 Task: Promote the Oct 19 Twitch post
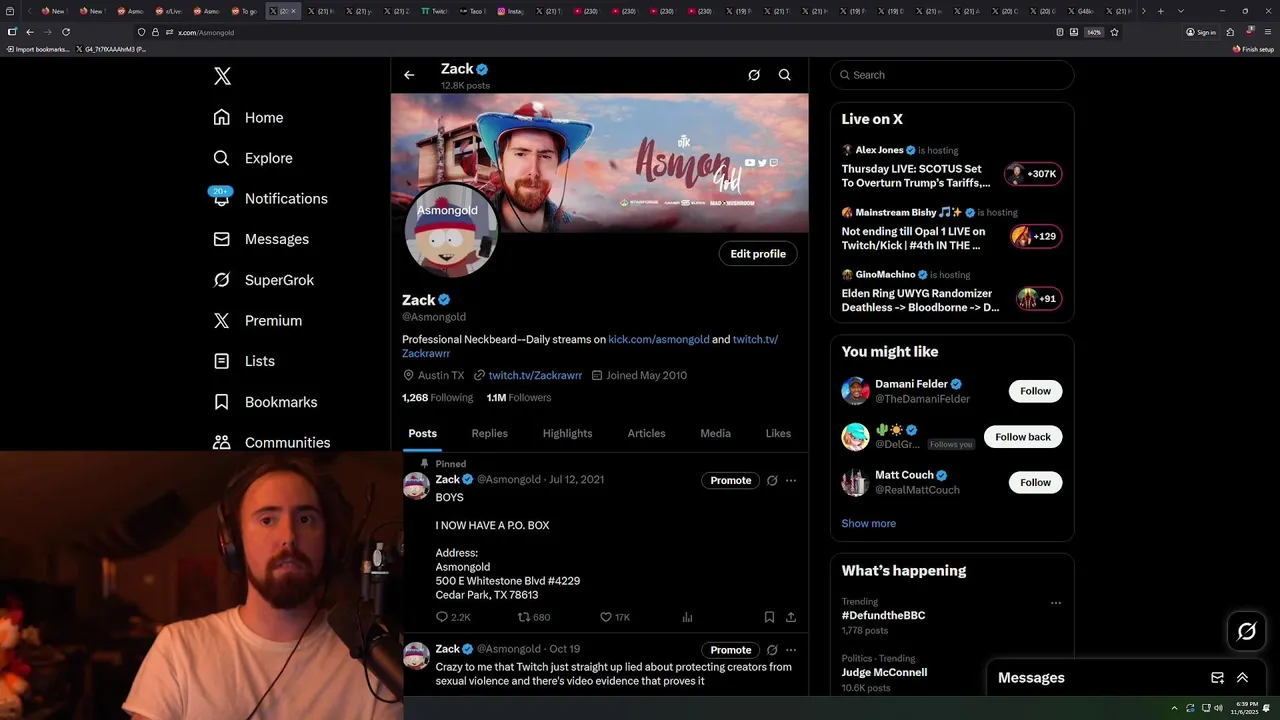pos(731,650)
